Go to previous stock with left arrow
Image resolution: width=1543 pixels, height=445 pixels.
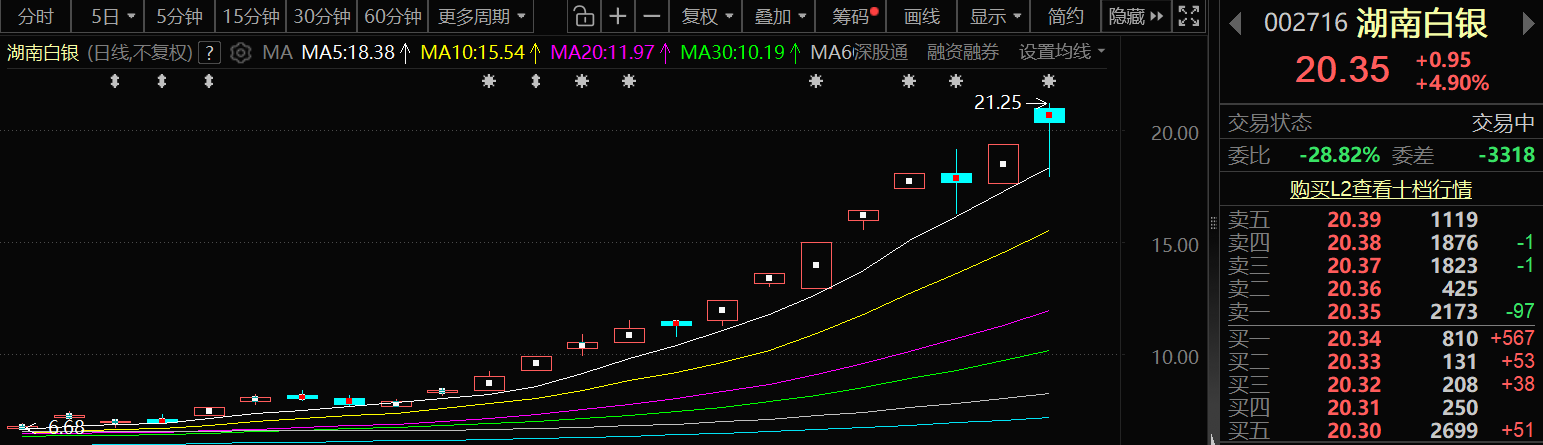[x=1236, y=23]
